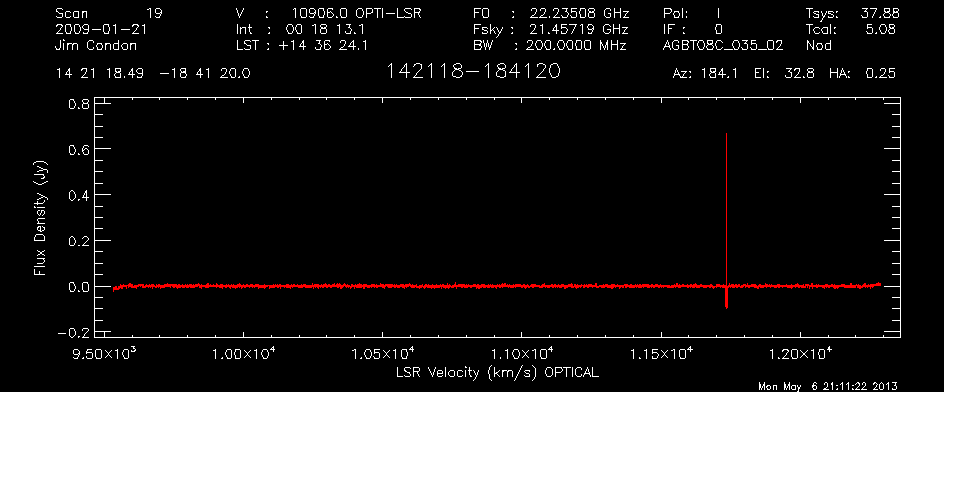Click the F0 value 22.23508 GHz
The height and width of the screenshot is (490, 962).
(x=579, y=13)
